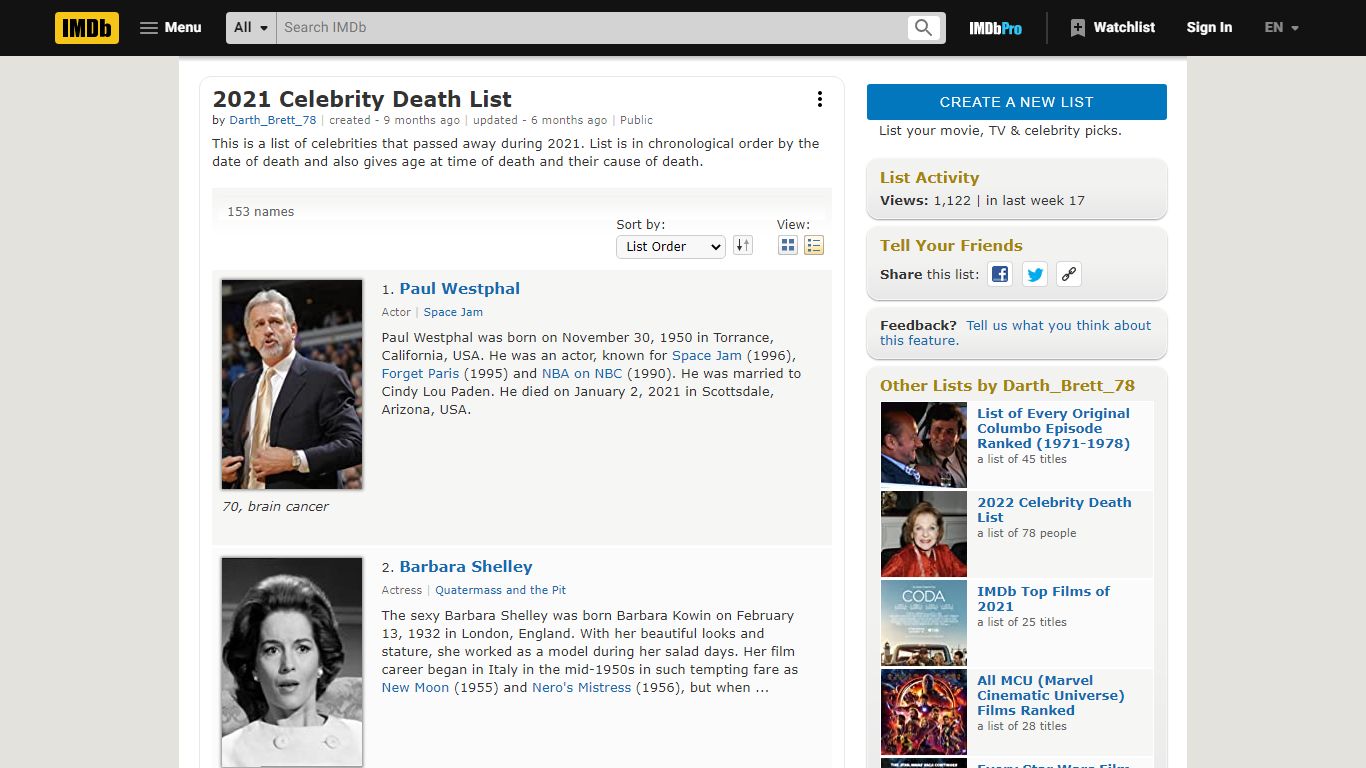Click Barbara Shelley's photo
Screen dimensions: 1366x768
pyautogui.click(x=292, y=662)
